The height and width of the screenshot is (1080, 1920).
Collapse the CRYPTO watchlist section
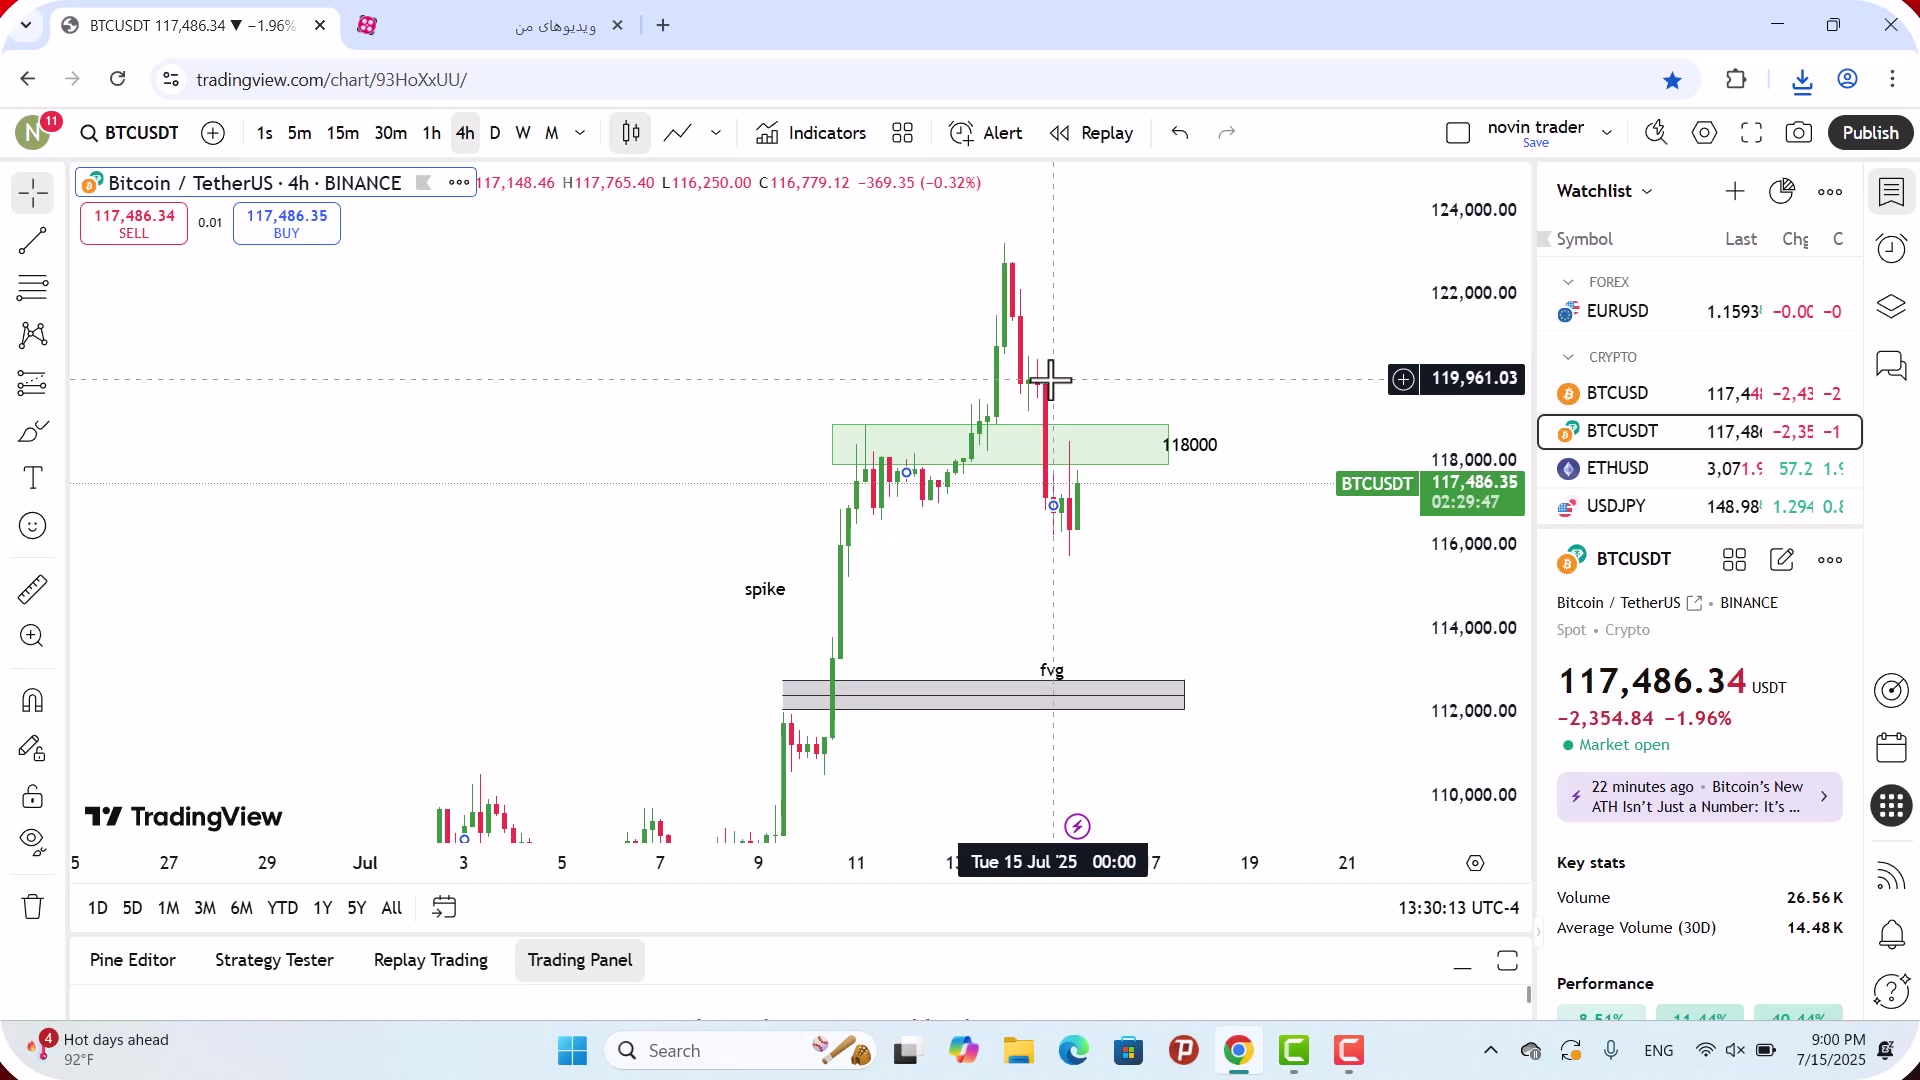tap(1568, 357)
